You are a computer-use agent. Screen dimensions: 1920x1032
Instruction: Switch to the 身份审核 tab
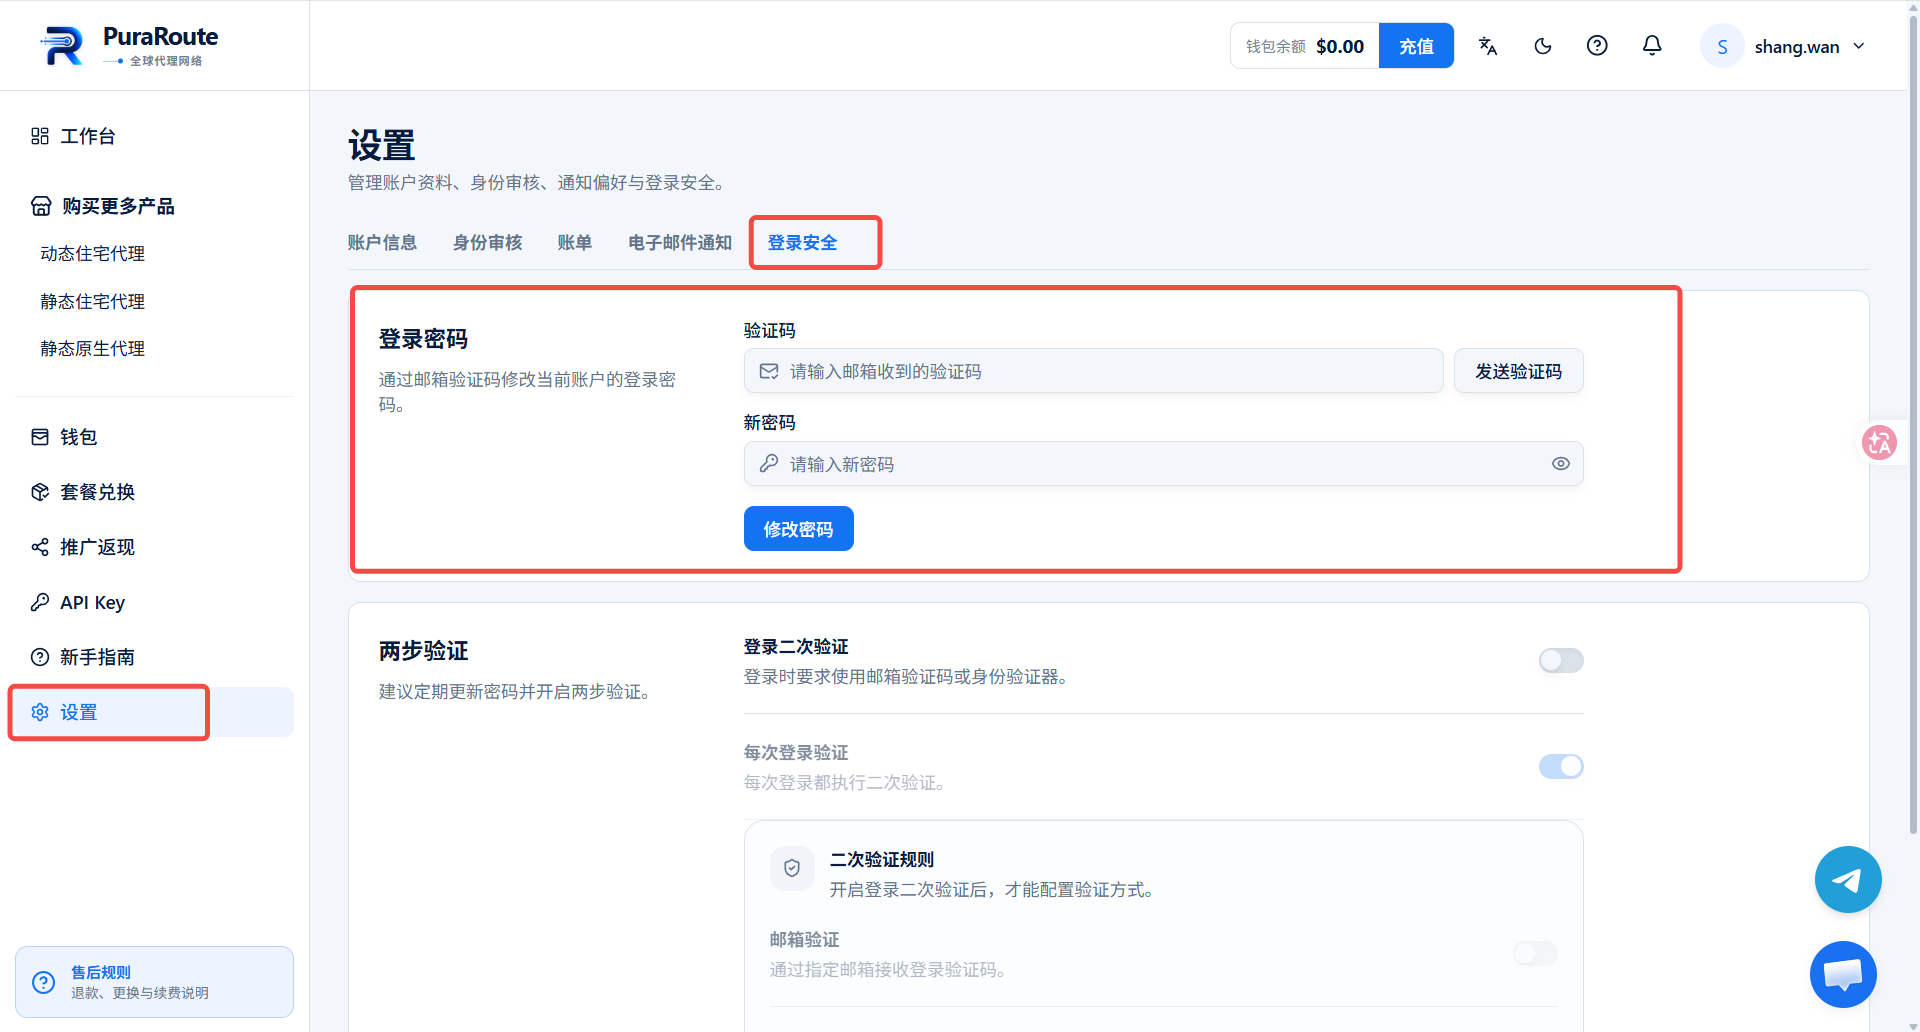tap(487, 243)
